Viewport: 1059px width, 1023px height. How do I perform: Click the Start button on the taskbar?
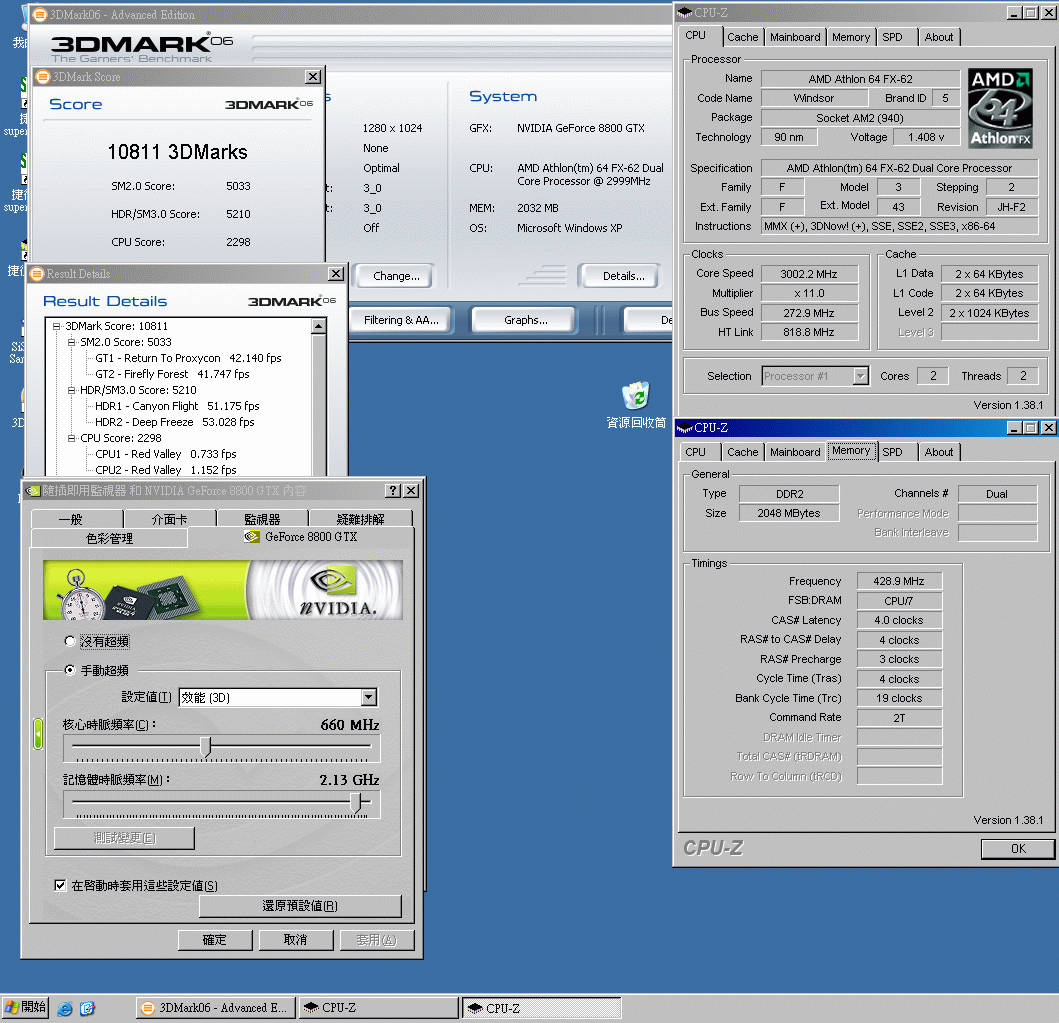[x=25, y=1007]
